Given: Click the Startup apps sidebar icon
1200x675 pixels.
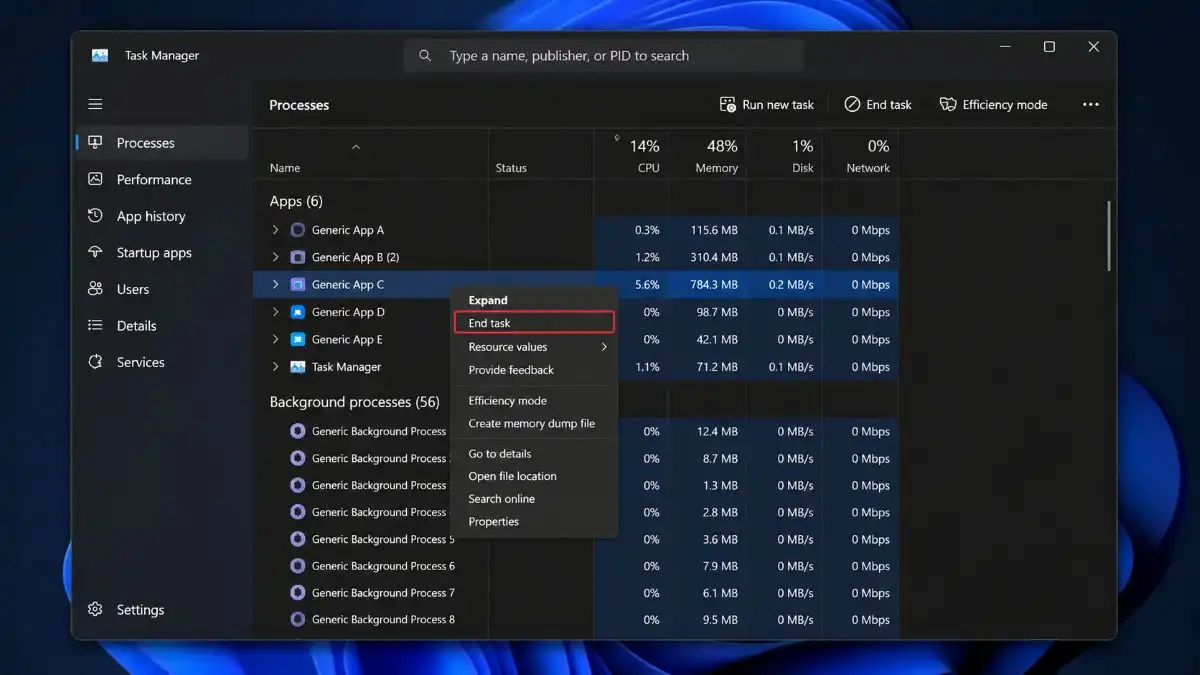Looking at the screenshot, I should pos(95,252).
